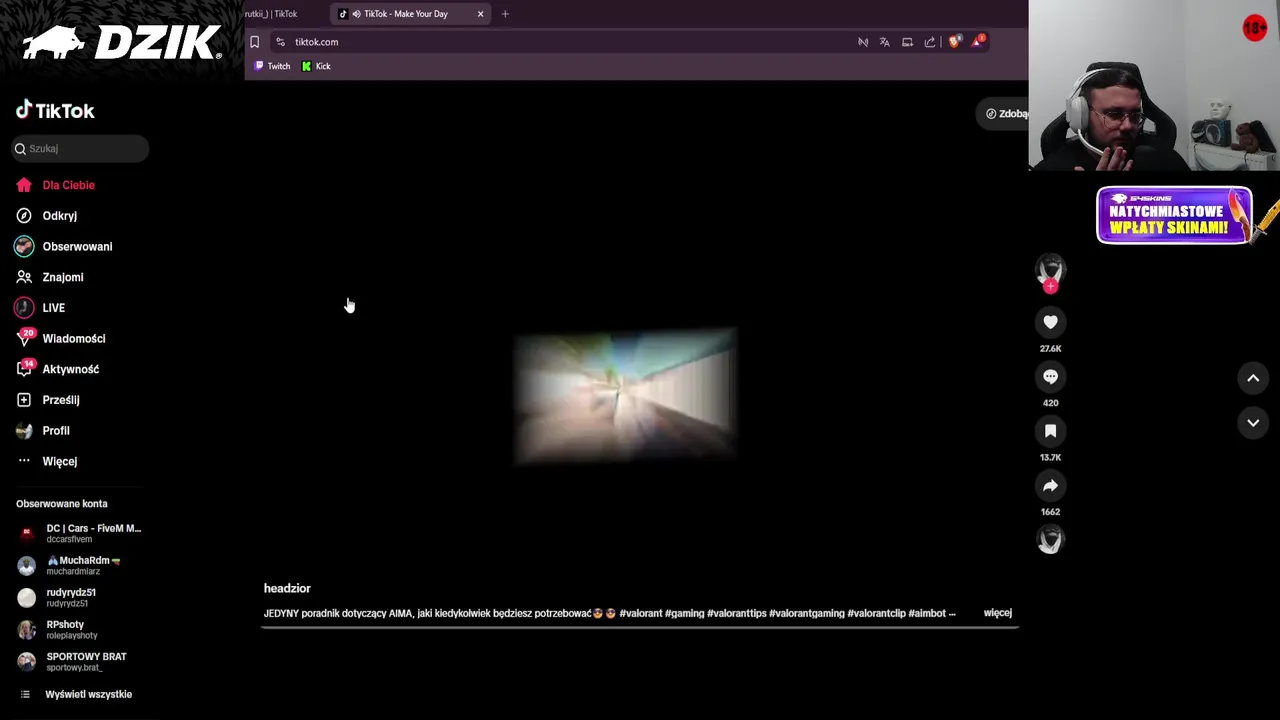The height and width of the screenshot is (720, 1280).
Task: Open site settings icon in address bar
Action: coord(281,42)
